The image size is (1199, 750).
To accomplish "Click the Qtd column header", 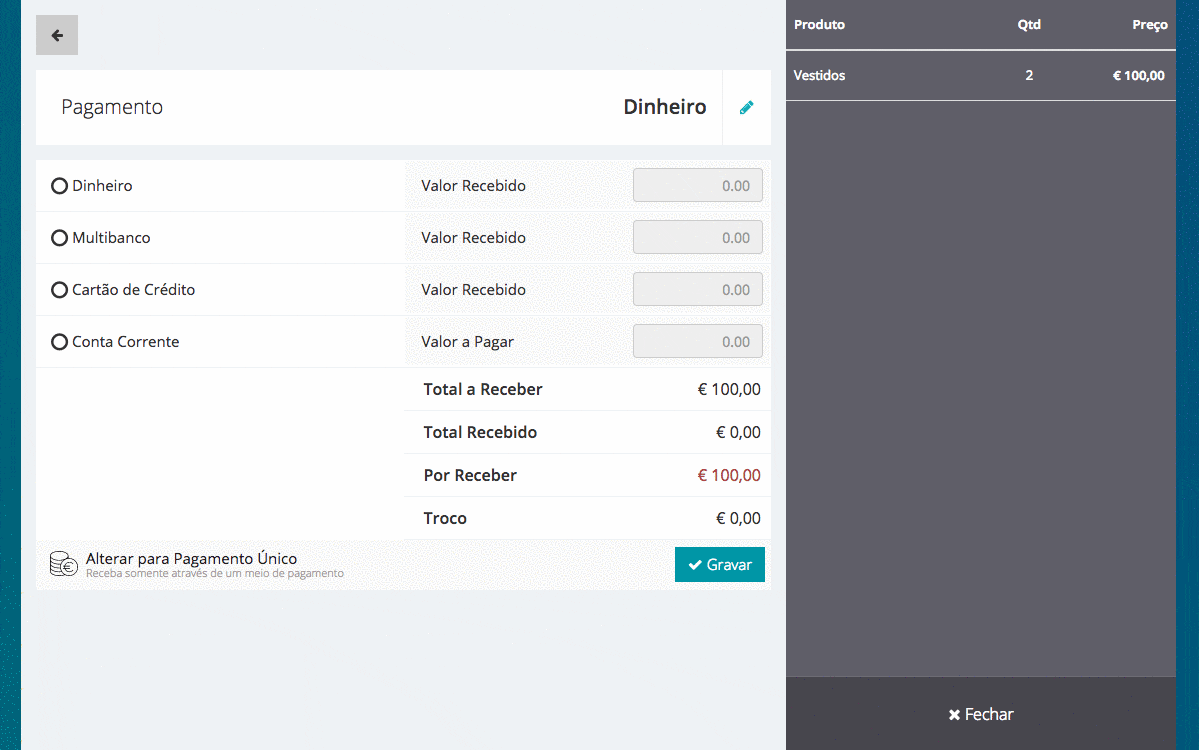I will pyautogui.click(x=1029, y=25).
